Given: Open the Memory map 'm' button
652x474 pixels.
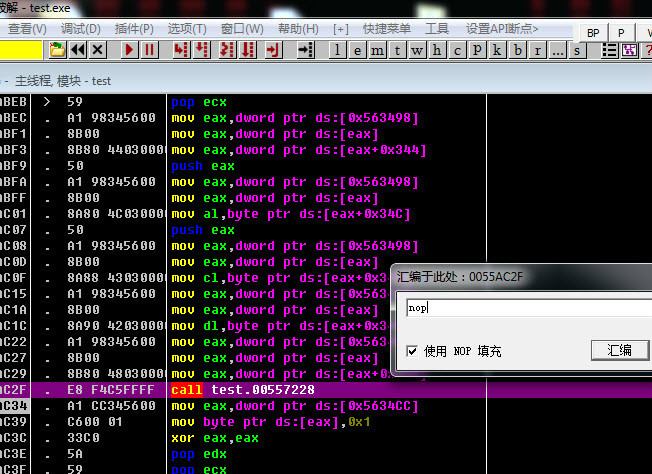Looking at the screenshot, I should pos(378,50).
